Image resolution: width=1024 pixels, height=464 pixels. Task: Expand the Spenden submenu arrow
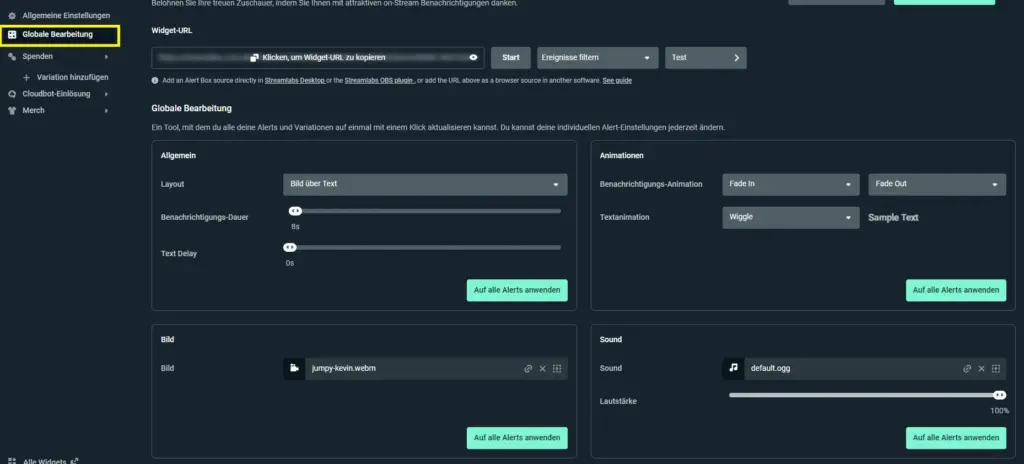pyautogui.click(x=106, y=57)
